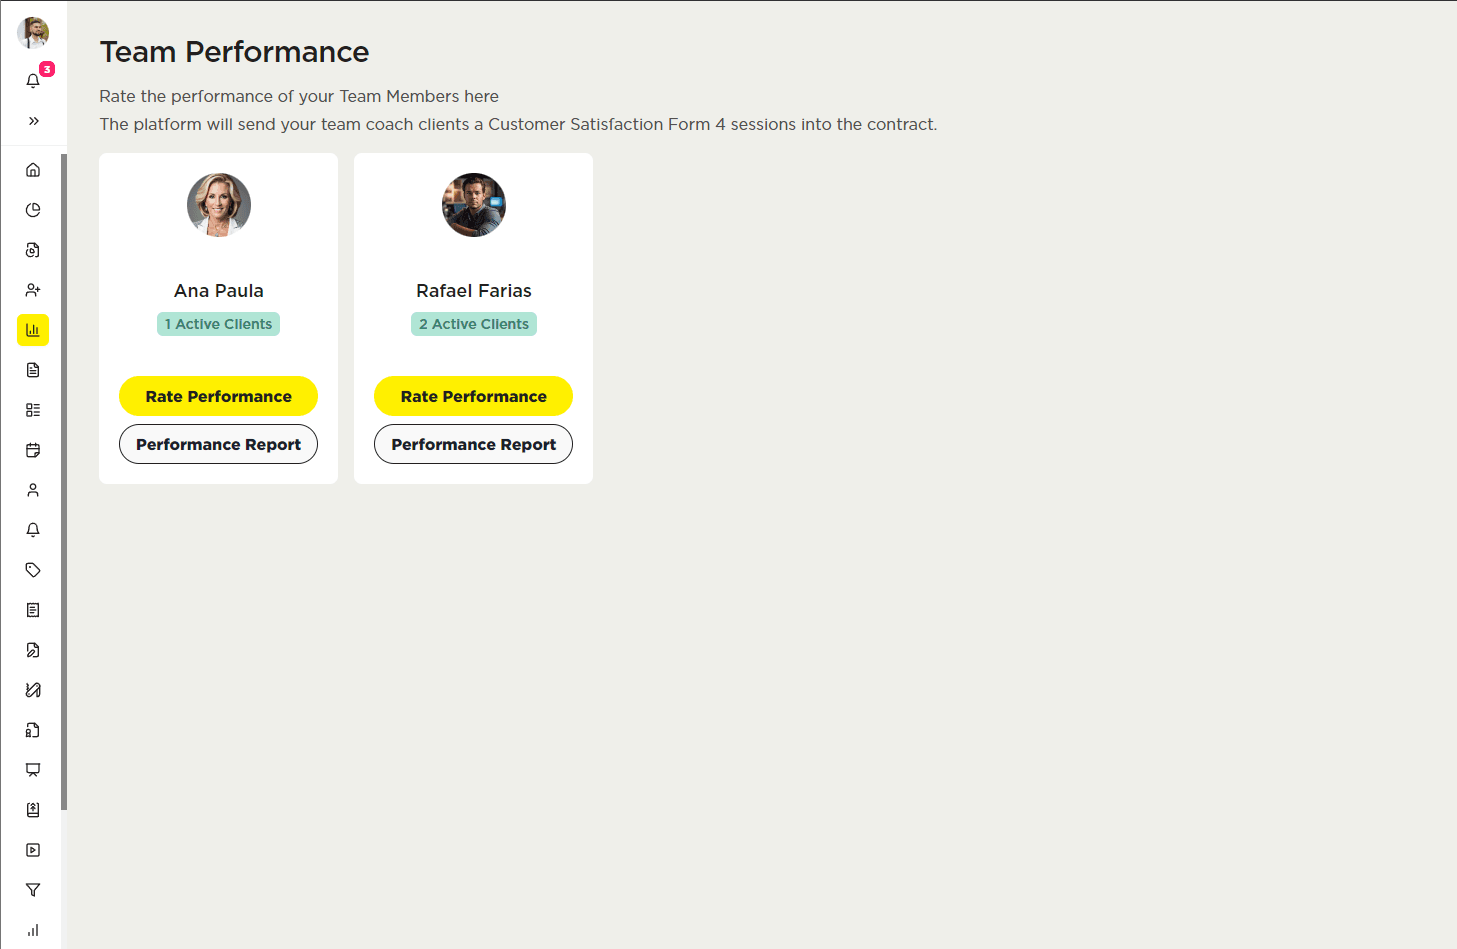Open user account avatar at top left
Viewport: 1457px width, 949px height.
(x=33, y=33)
